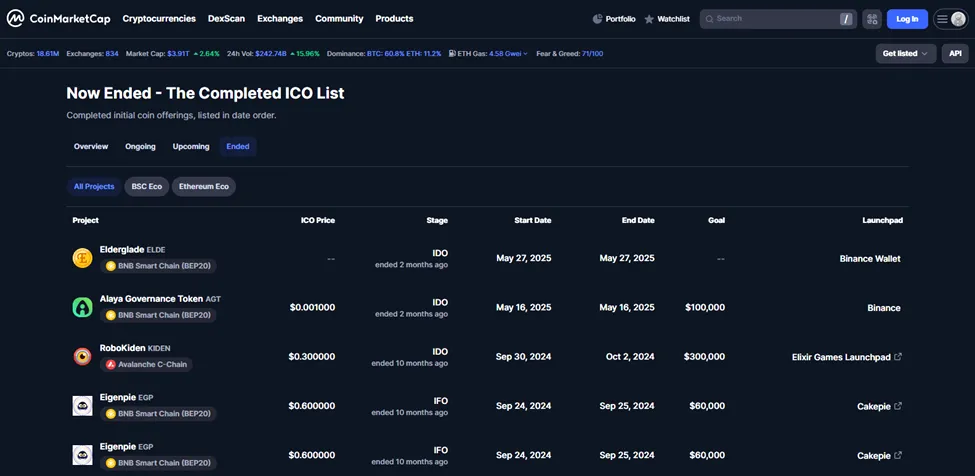975x476 pixels.
Task: Open the Alaya Governance Token link
Action: [151, 298]
